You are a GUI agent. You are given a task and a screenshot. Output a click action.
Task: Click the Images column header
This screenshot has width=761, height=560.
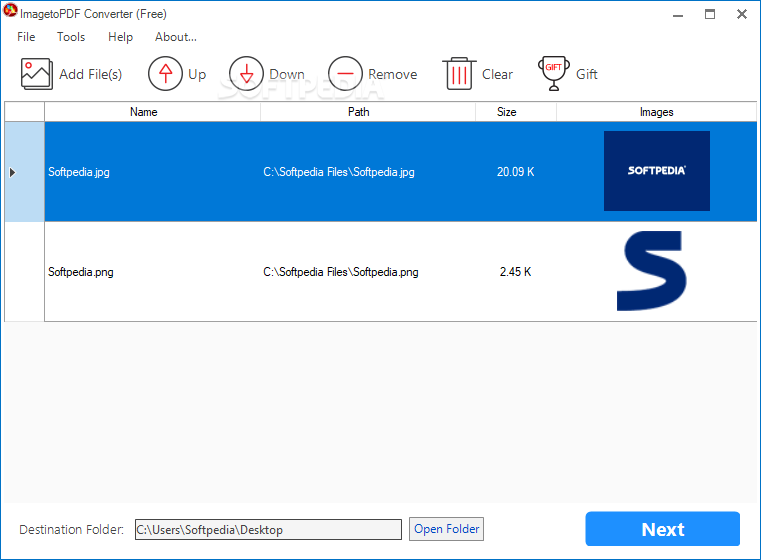pos(657,112)
